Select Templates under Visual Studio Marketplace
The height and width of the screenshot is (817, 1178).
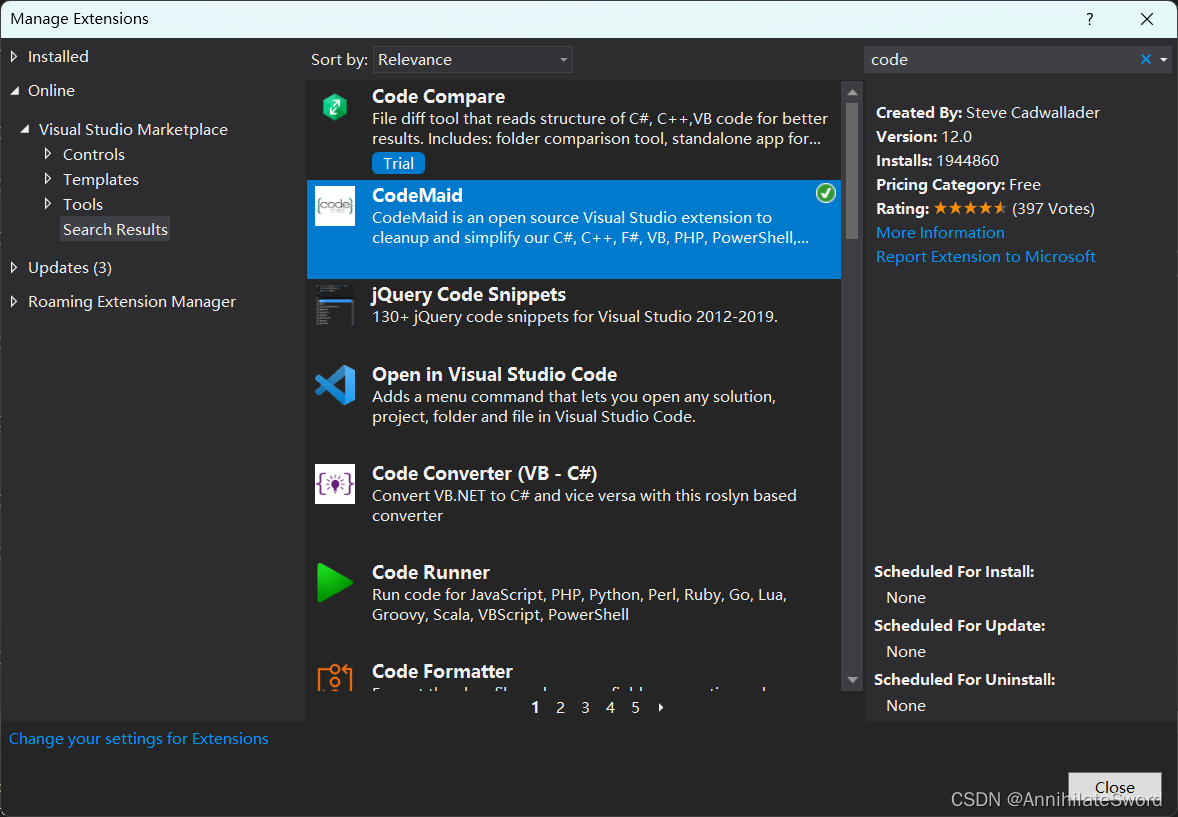point(101,179)
